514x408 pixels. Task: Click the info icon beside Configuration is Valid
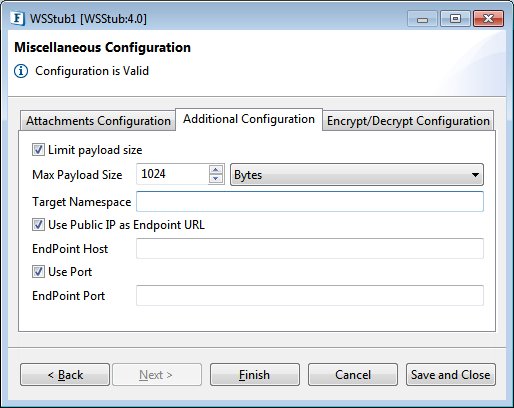click(21, 71)
